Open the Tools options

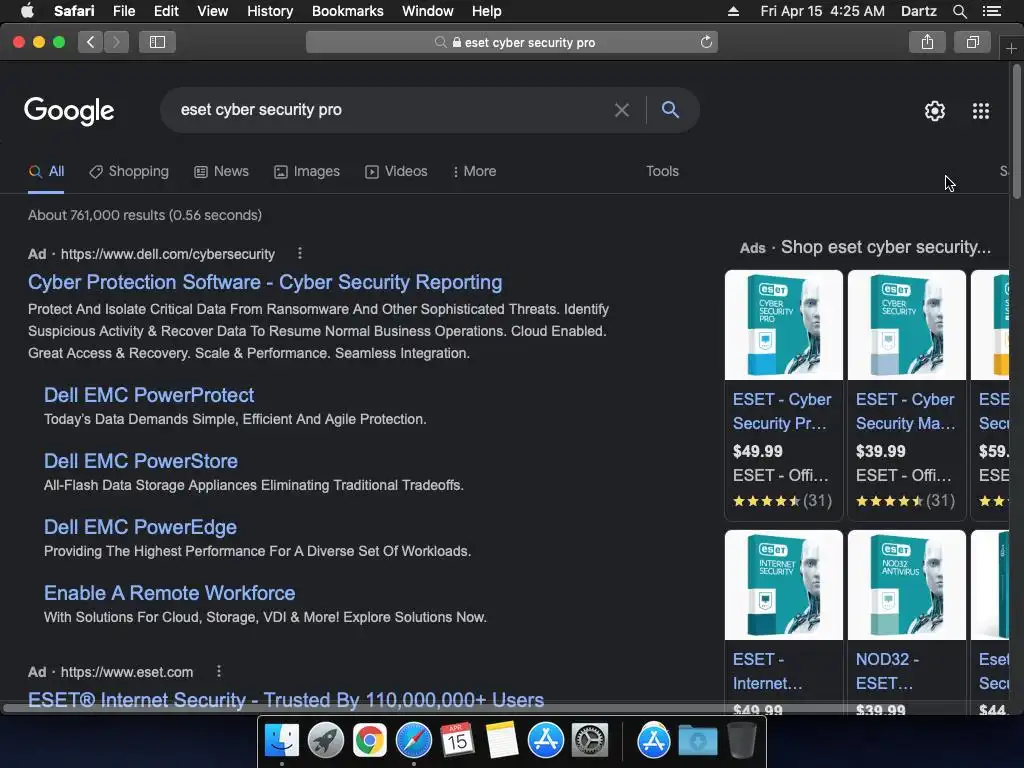click(x=662, y=171)
